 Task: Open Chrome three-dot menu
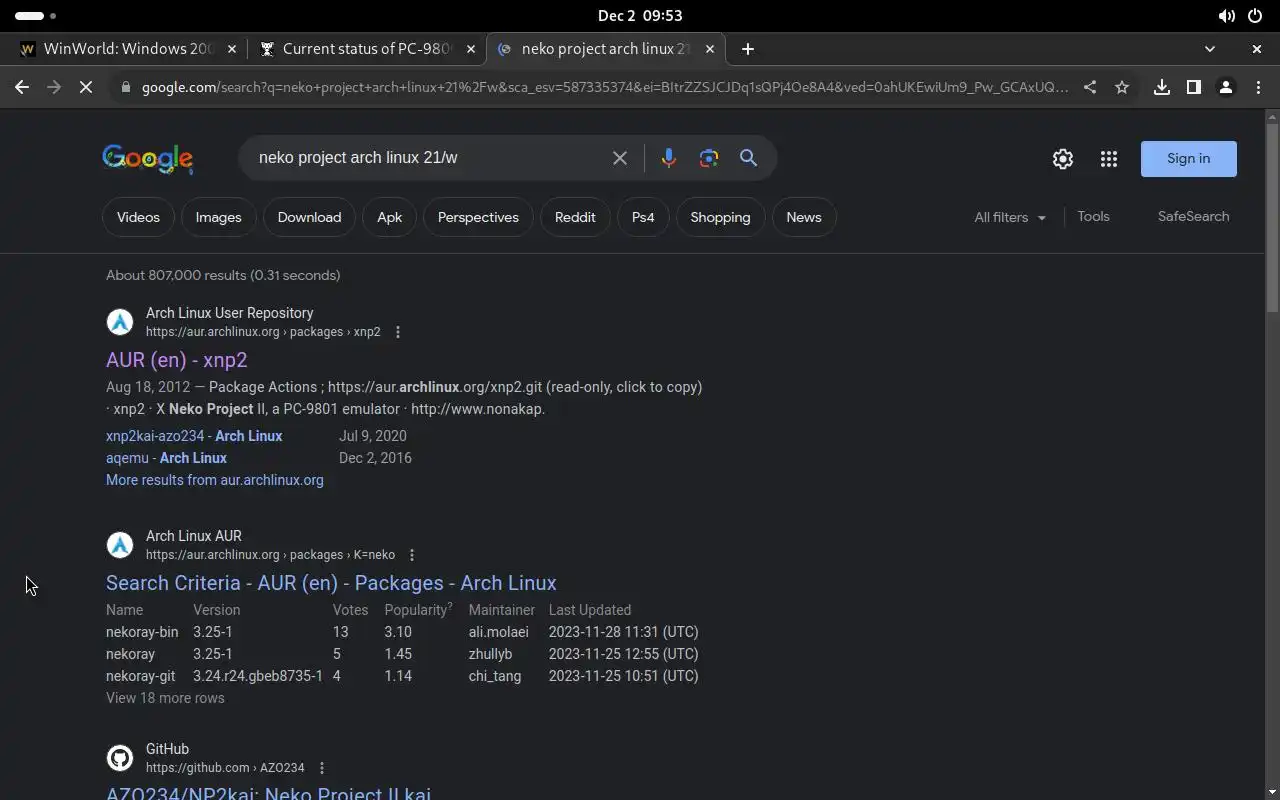(1258, 87)
